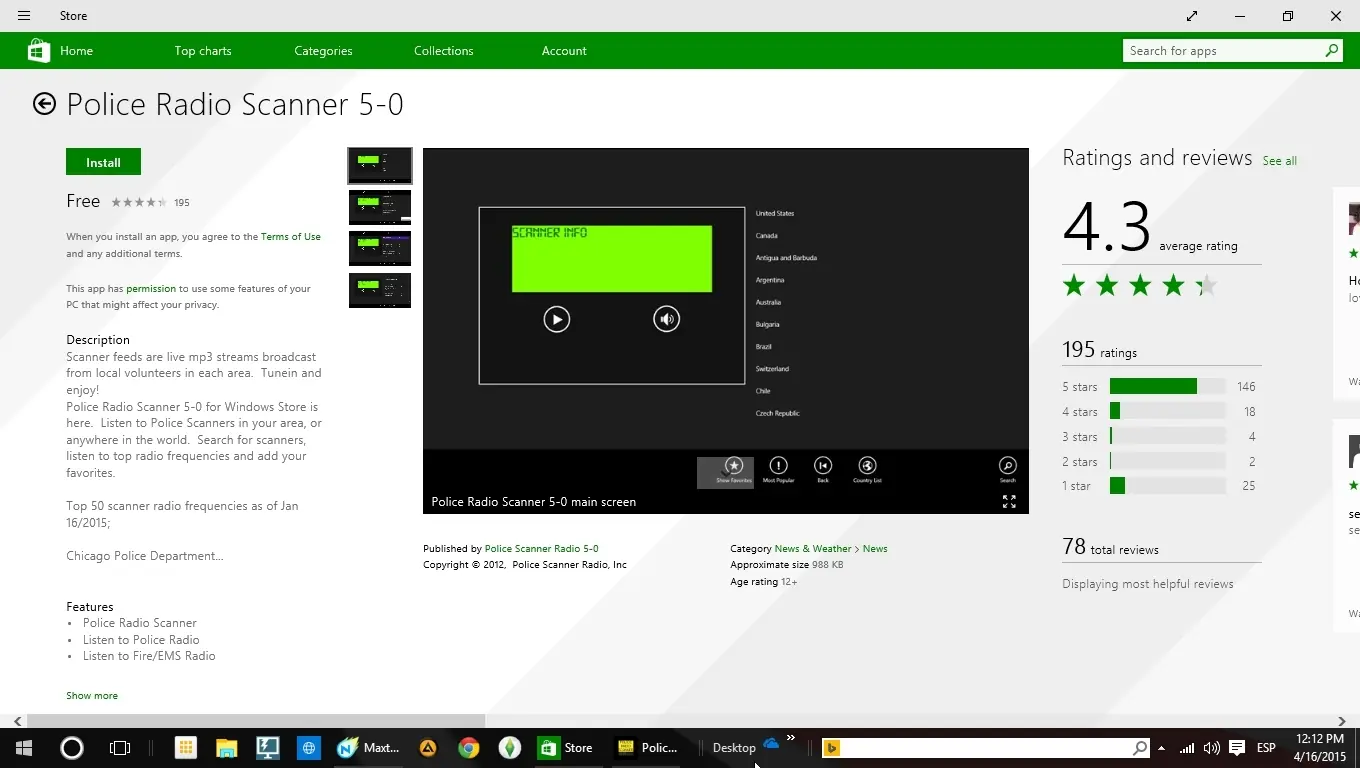Click the left arrow of the horizontal scrollbar
This screenshot has width=1360, height=768.
click(17, 721)
